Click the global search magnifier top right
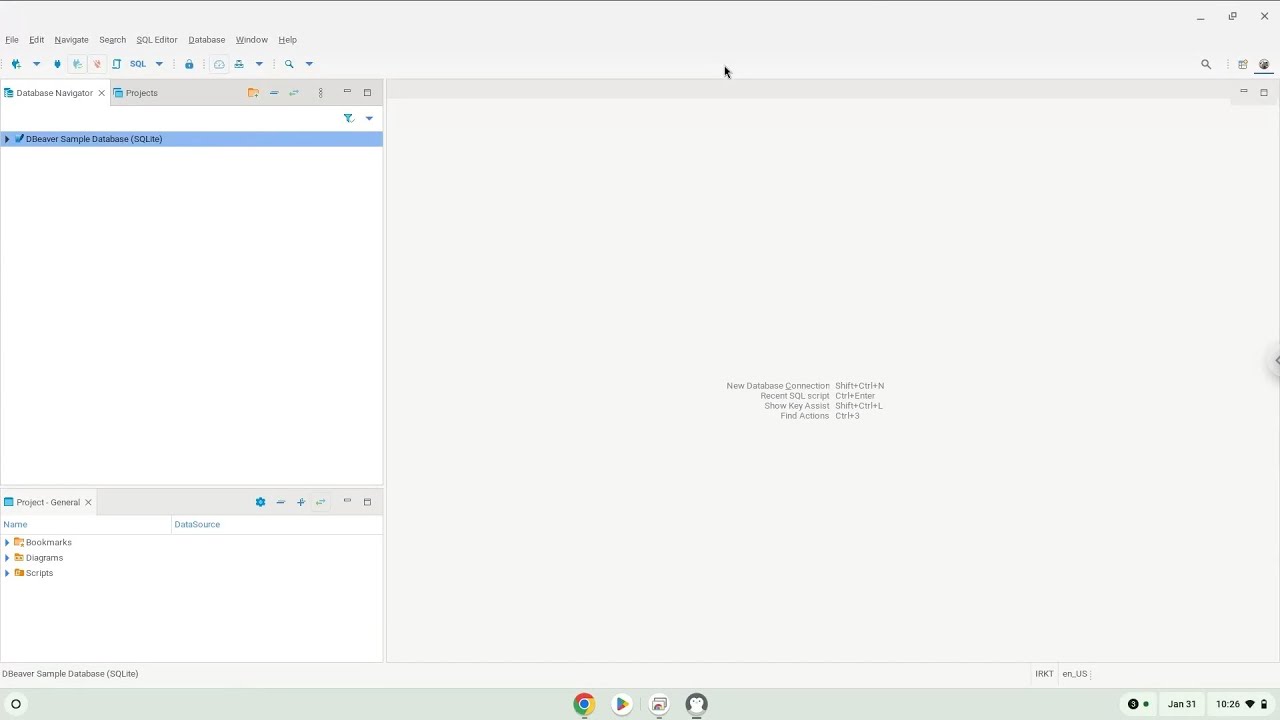The width and height of the screenshot is (1280, 720). point(1206,64)
